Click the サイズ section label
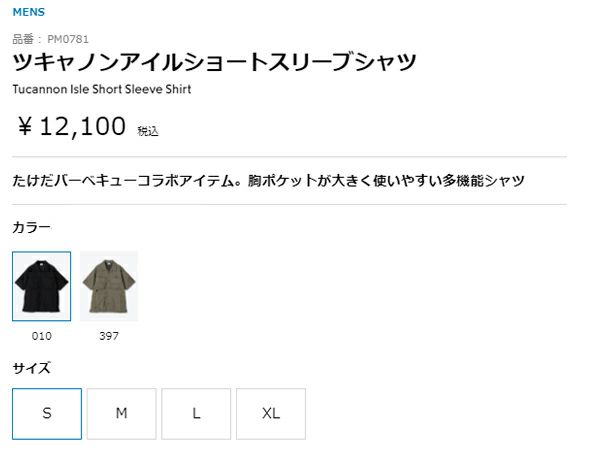 tap(31, 368)
